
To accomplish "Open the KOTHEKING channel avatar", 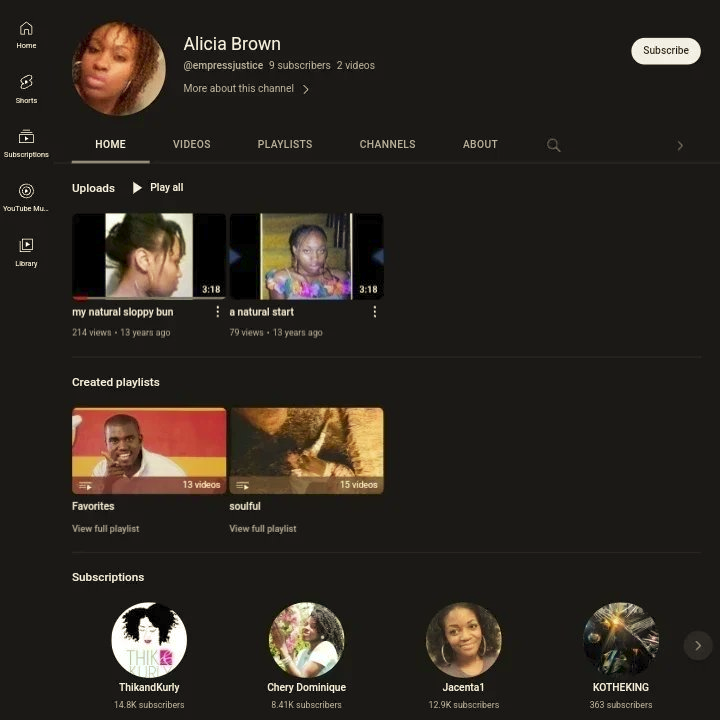I will [x=621, y=640].
